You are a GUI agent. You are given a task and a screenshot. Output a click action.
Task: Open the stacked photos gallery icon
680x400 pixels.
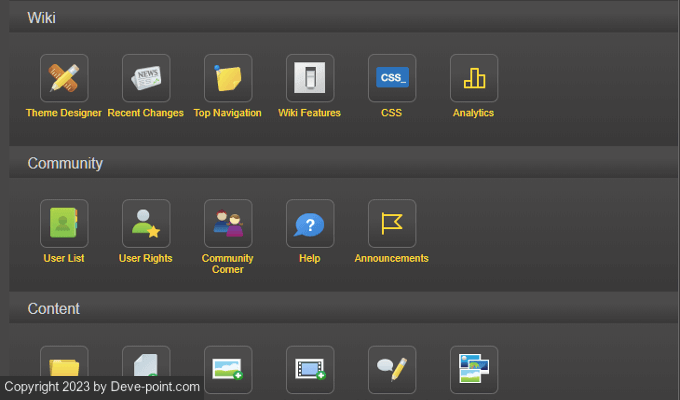click(x=474, y=369)
